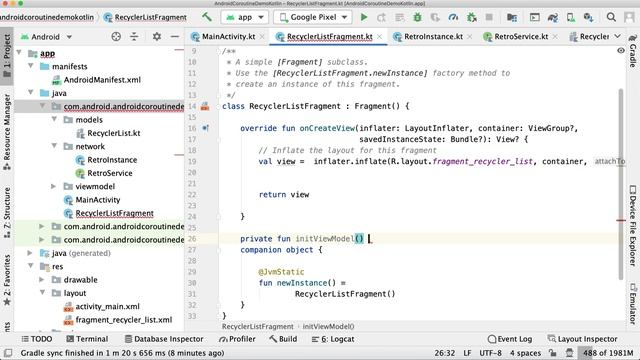The height and width of the screenshot is (360, 640).
Task: Collapse the models package
Action: click(54, 119)
